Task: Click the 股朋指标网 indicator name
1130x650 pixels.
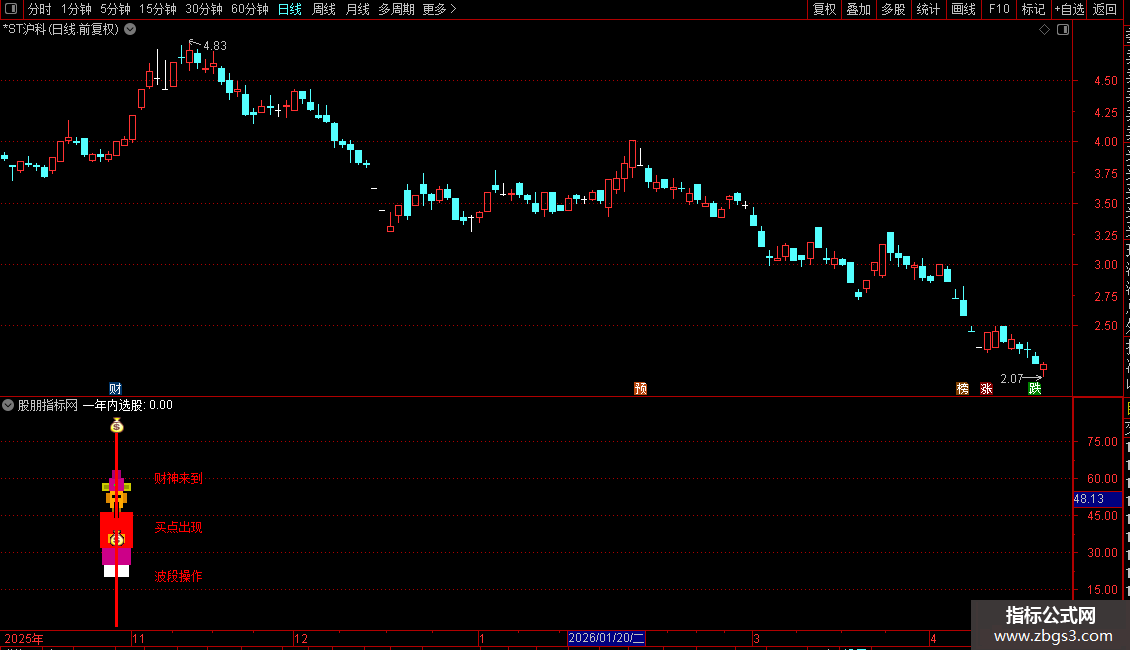Action: point(48,405)
